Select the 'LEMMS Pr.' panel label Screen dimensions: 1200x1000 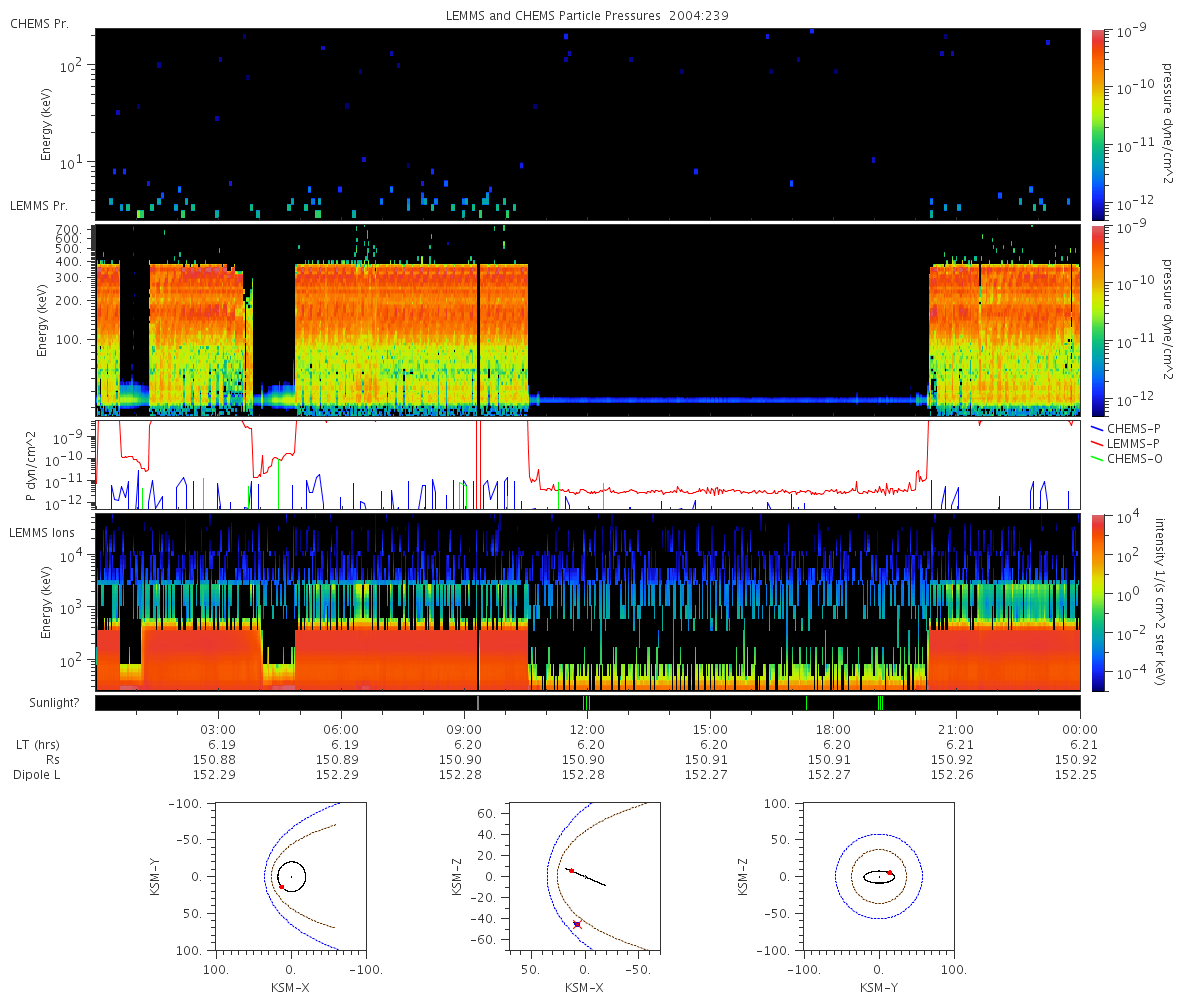pyautogui.click(x=39, y=205)
